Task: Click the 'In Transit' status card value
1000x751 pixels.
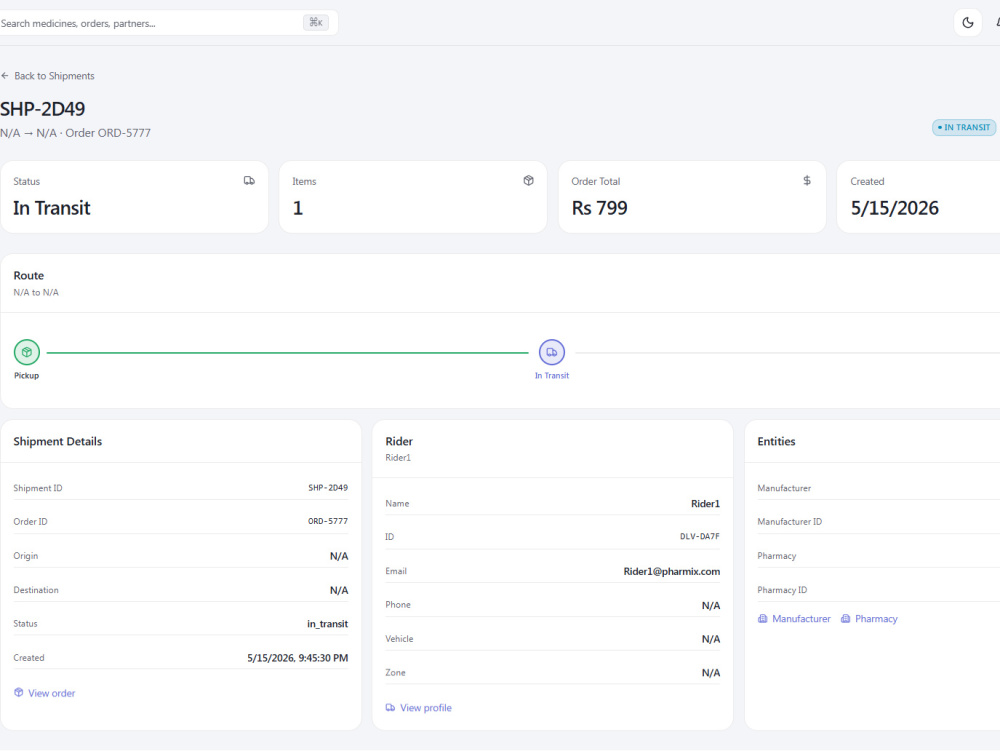Action: click(x=52, y=208)
